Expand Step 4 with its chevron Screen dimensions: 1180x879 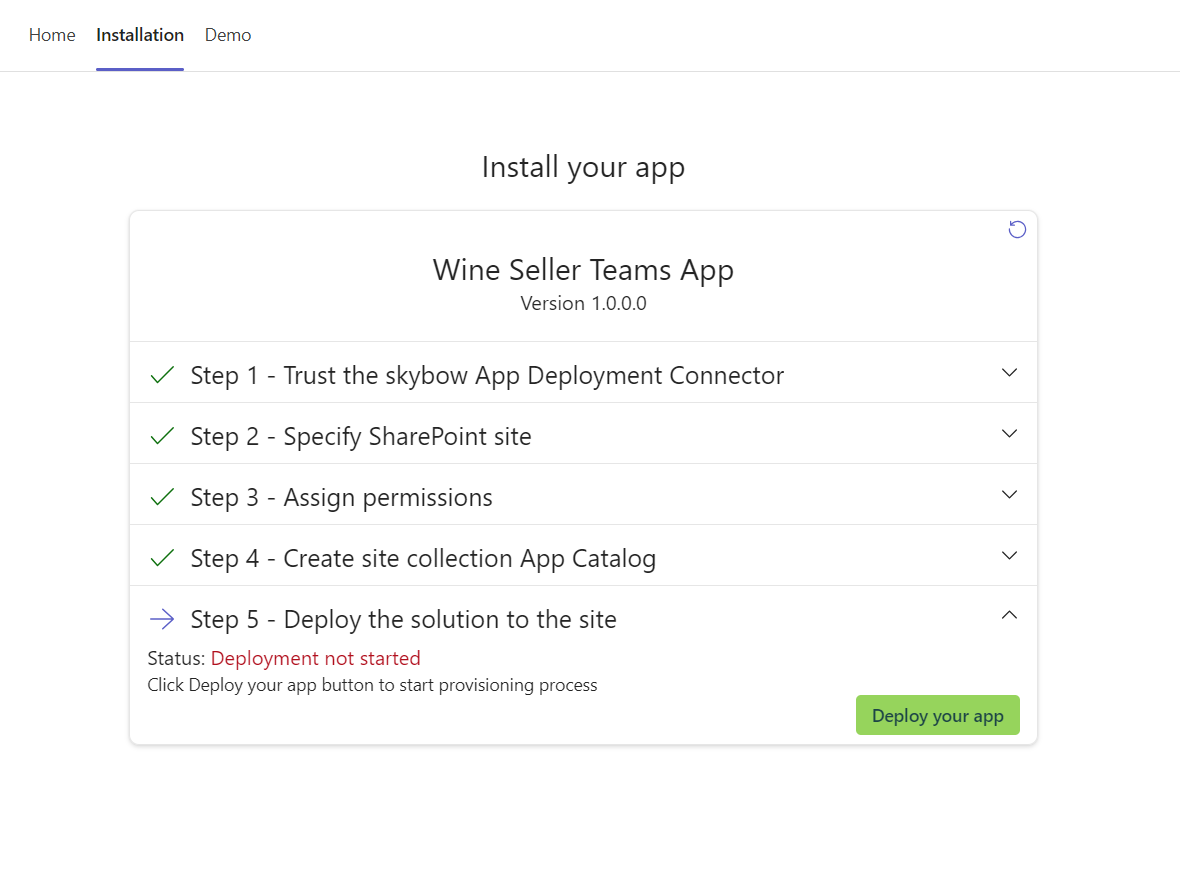1009,555
